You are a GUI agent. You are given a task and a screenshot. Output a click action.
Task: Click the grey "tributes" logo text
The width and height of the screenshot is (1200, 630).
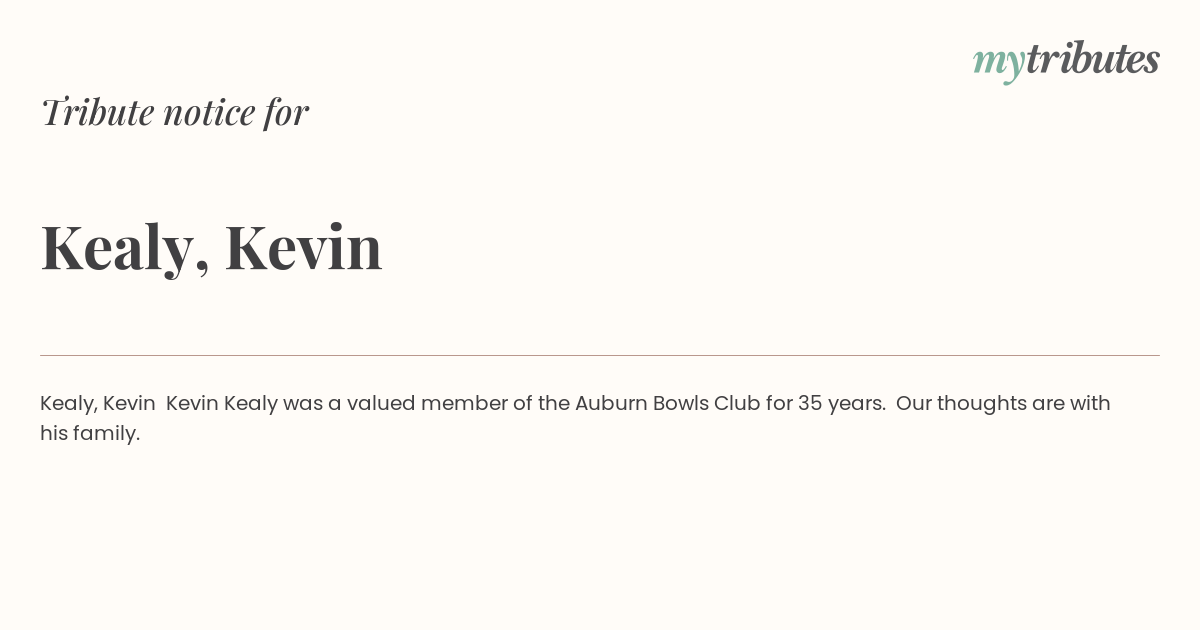[x=1092, y=58]
